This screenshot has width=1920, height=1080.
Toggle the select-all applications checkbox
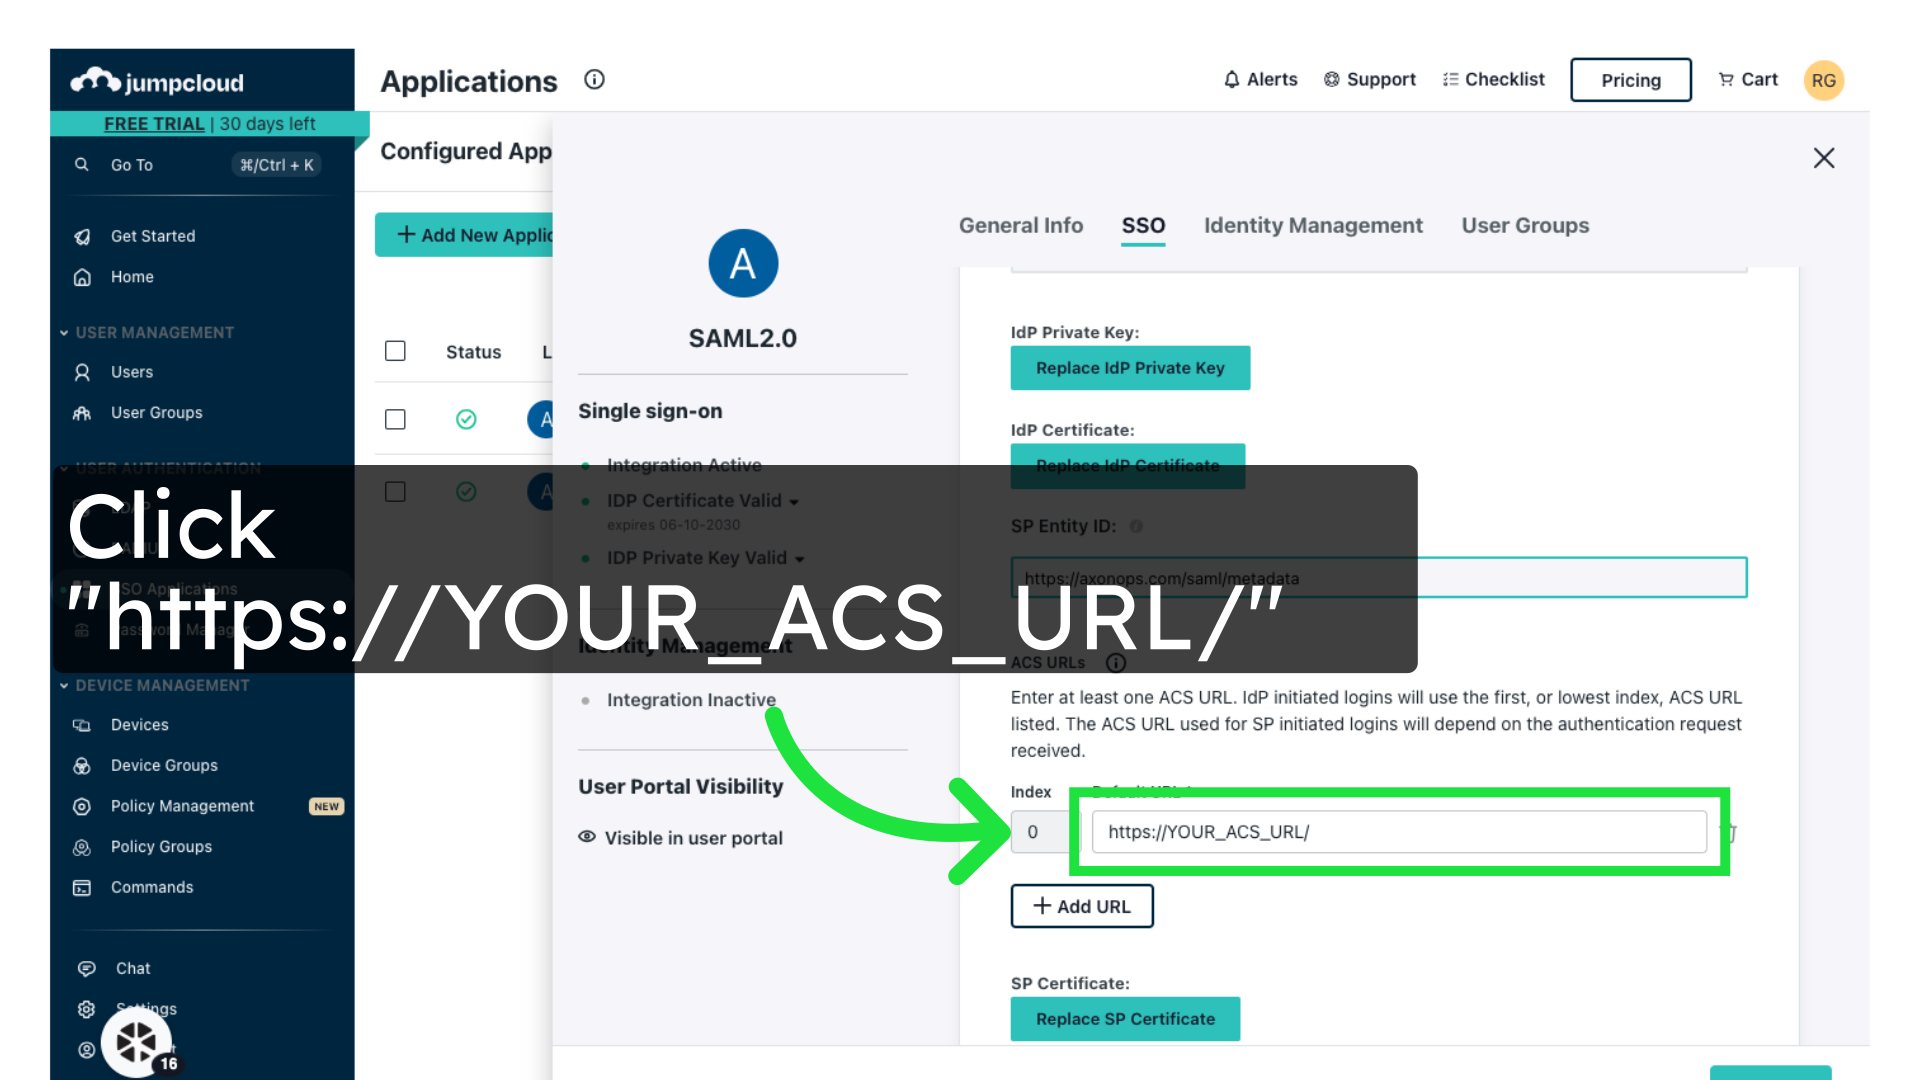pos(395,351)
